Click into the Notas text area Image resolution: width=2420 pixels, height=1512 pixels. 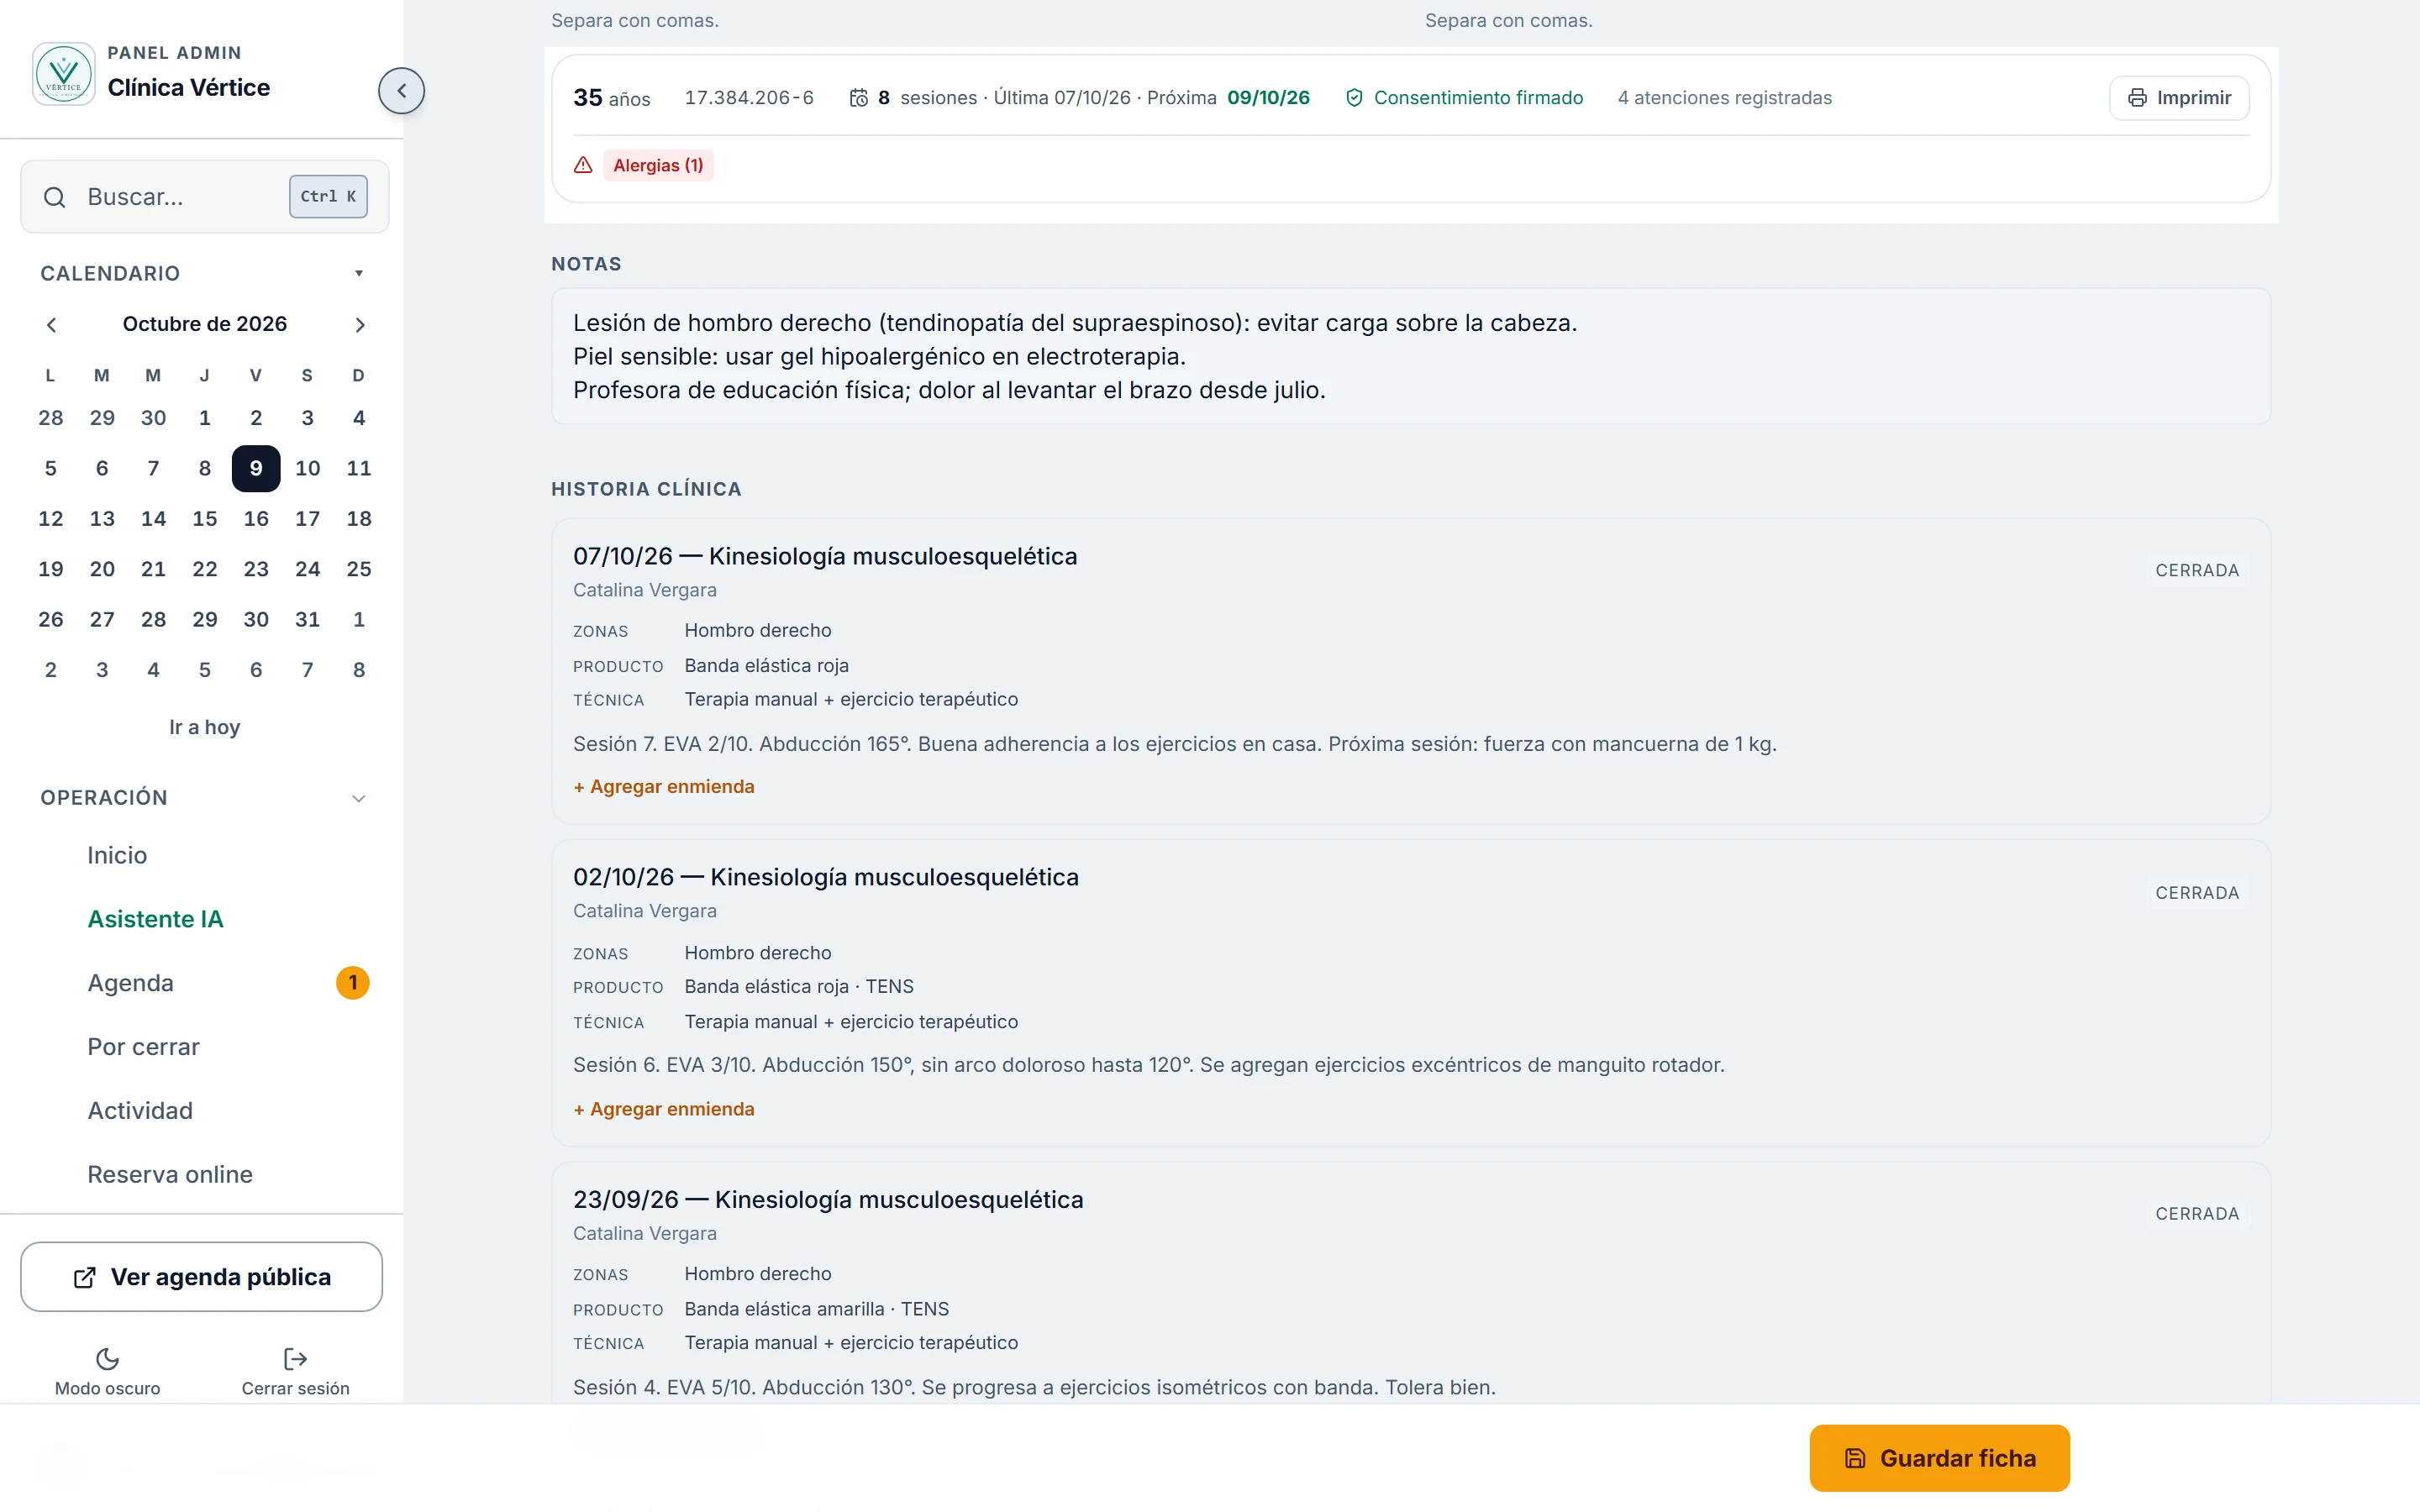point(1411,357)
